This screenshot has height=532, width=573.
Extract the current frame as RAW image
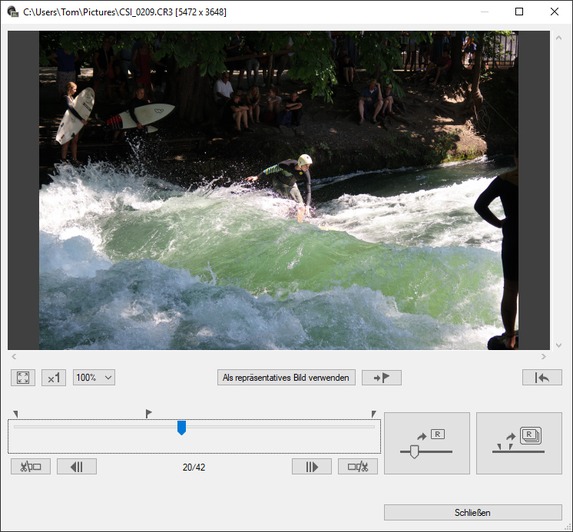[427, 443]
